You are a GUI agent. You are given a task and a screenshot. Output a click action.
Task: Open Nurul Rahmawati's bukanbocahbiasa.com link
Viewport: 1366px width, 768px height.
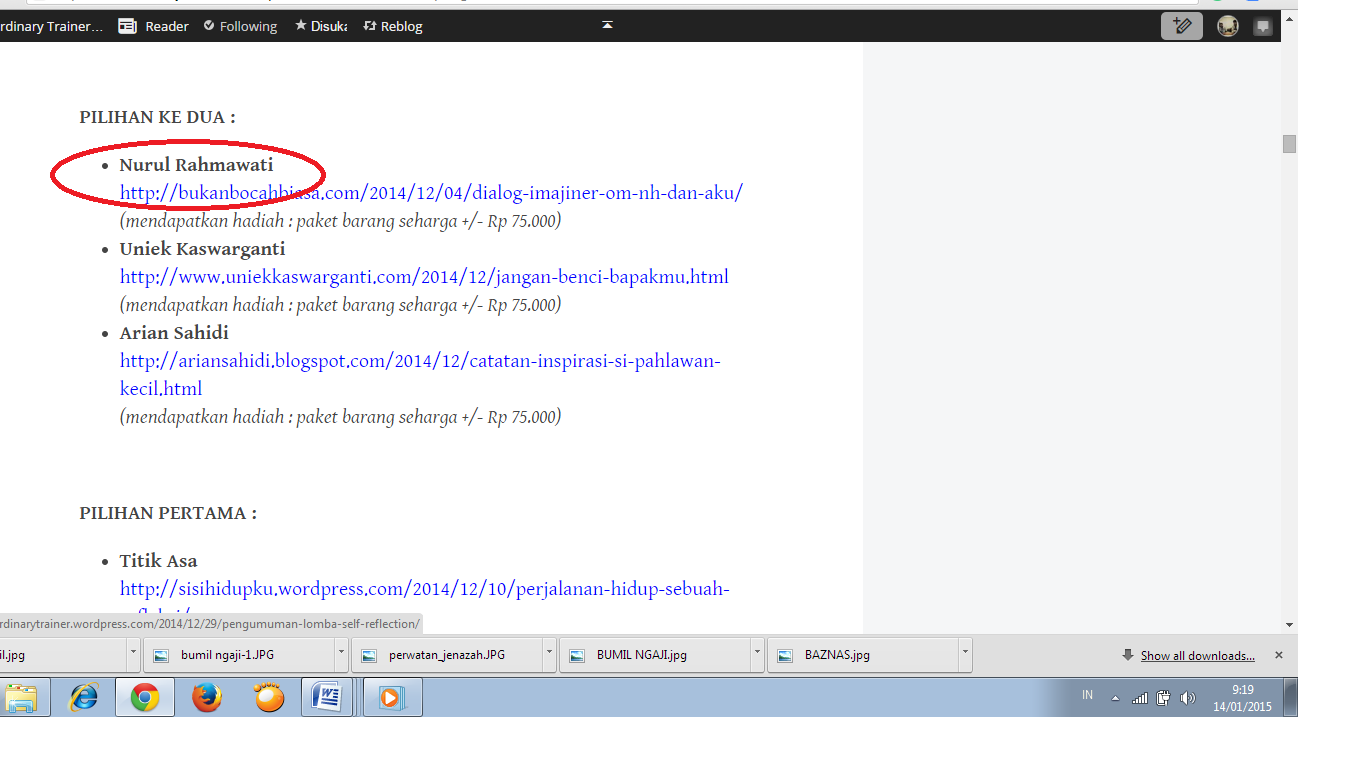click(x=431, y=192)
